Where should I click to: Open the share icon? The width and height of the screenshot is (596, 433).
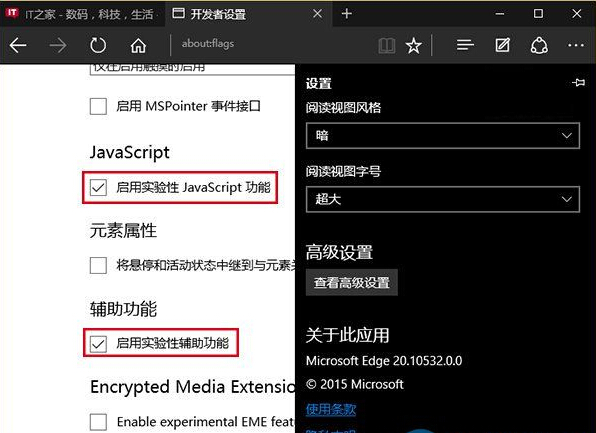(539, 46)
